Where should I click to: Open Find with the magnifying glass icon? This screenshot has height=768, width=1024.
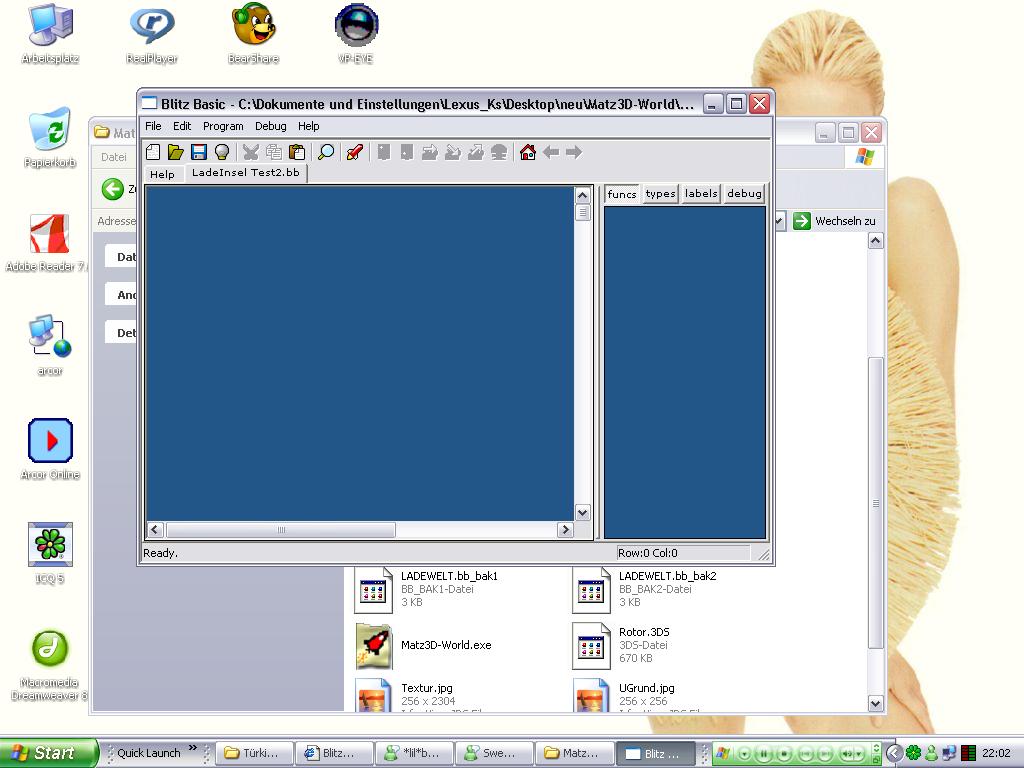tap(325, 152)
